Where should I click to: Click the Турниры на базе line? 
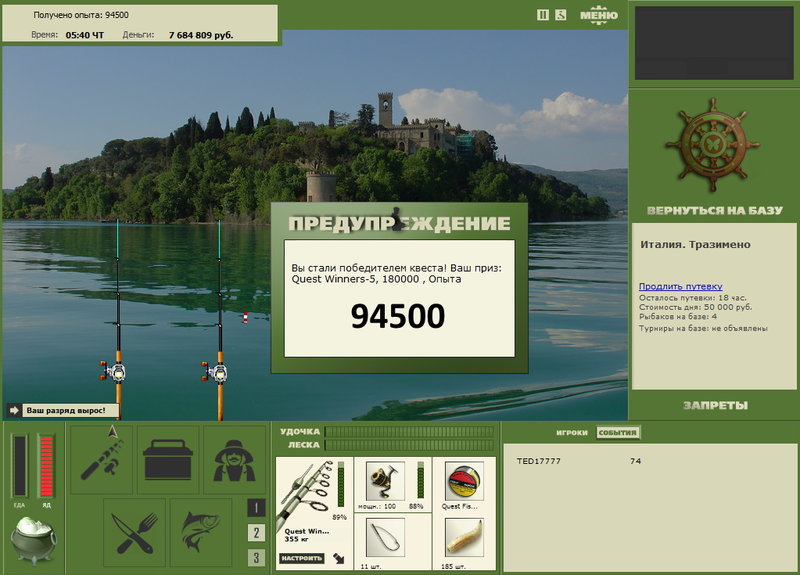pos(703,329)
